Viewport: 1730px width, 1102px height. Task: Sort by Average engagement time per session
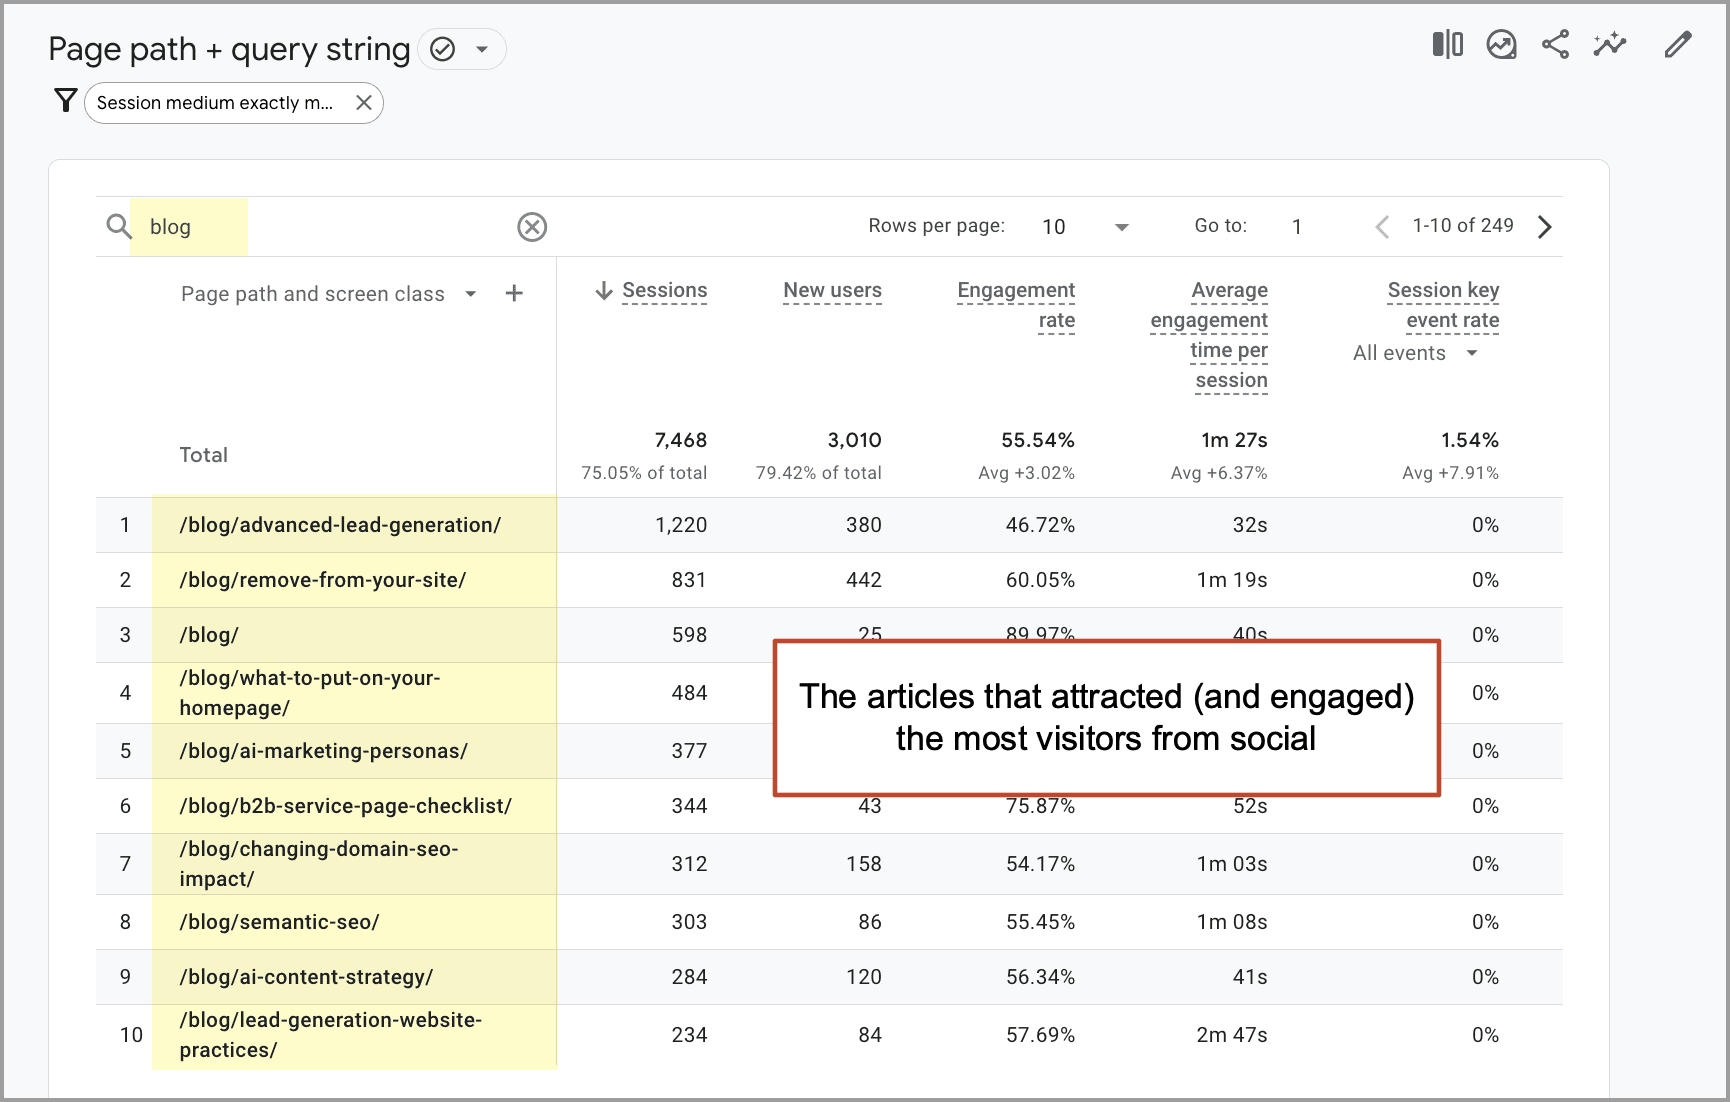tap(1209, 335)
